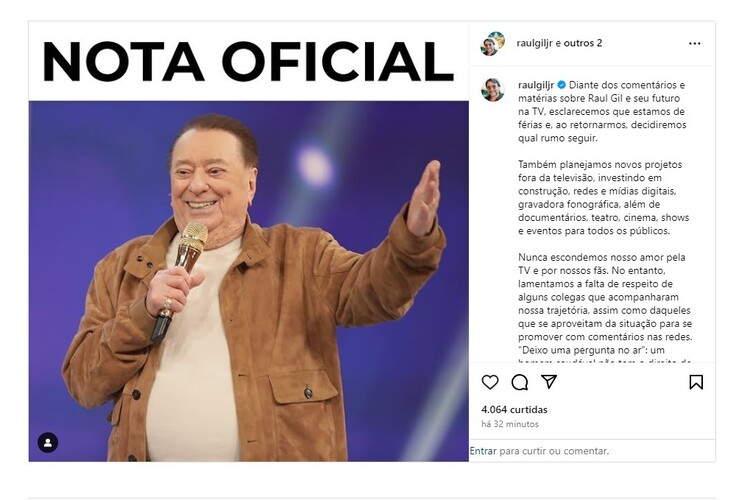Click the Raul Gil photo in the post
This screenshot has height=500, width=750.
[249, 281]
